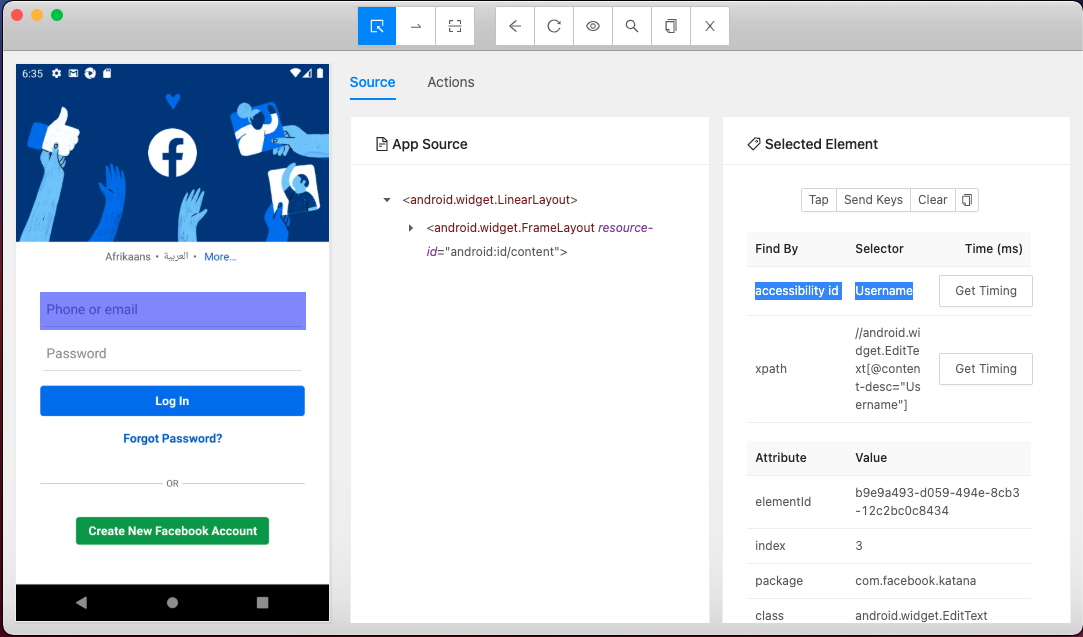Click the 'xpath' Find By label

click(x=771, y=369)
